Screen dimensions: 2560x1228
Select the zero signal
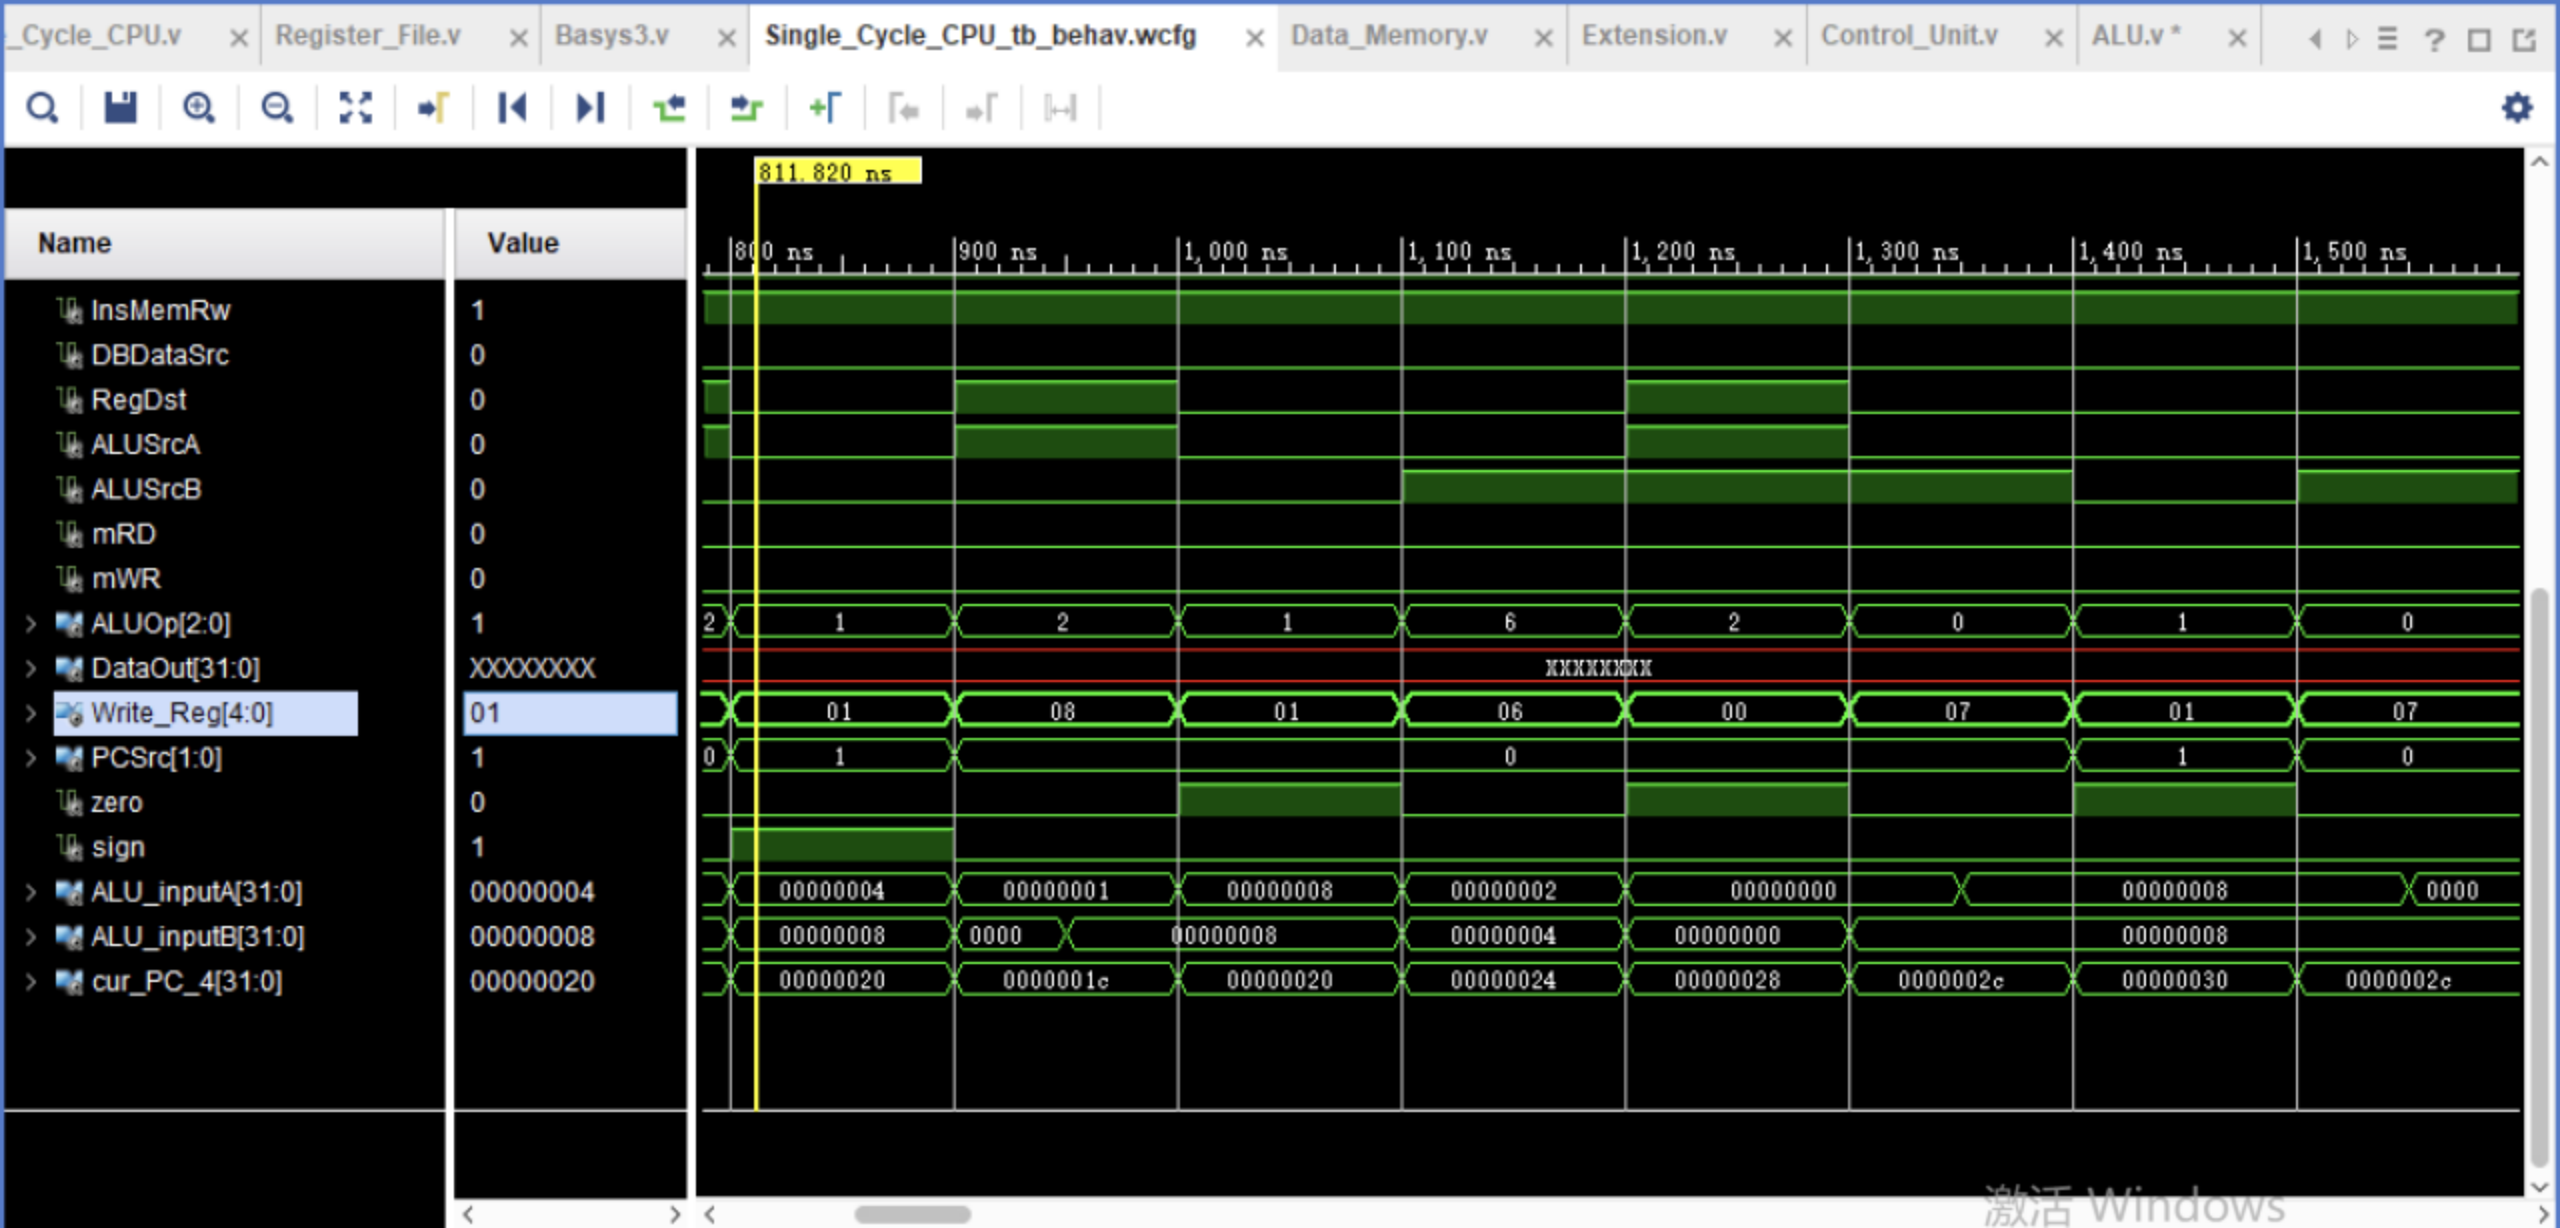pyautogui.click(x=116, y=803)
